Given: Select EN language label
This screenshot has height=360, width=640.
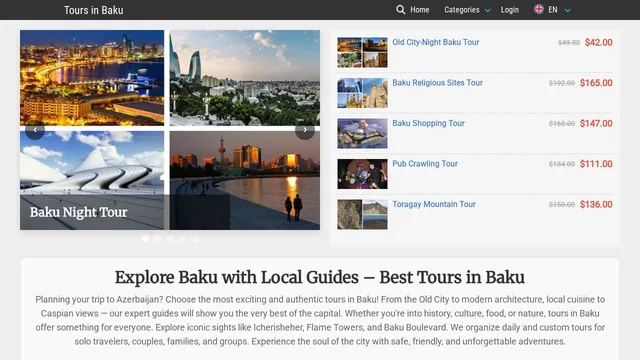Looking at the screenshot, I should tap(553, 10).
